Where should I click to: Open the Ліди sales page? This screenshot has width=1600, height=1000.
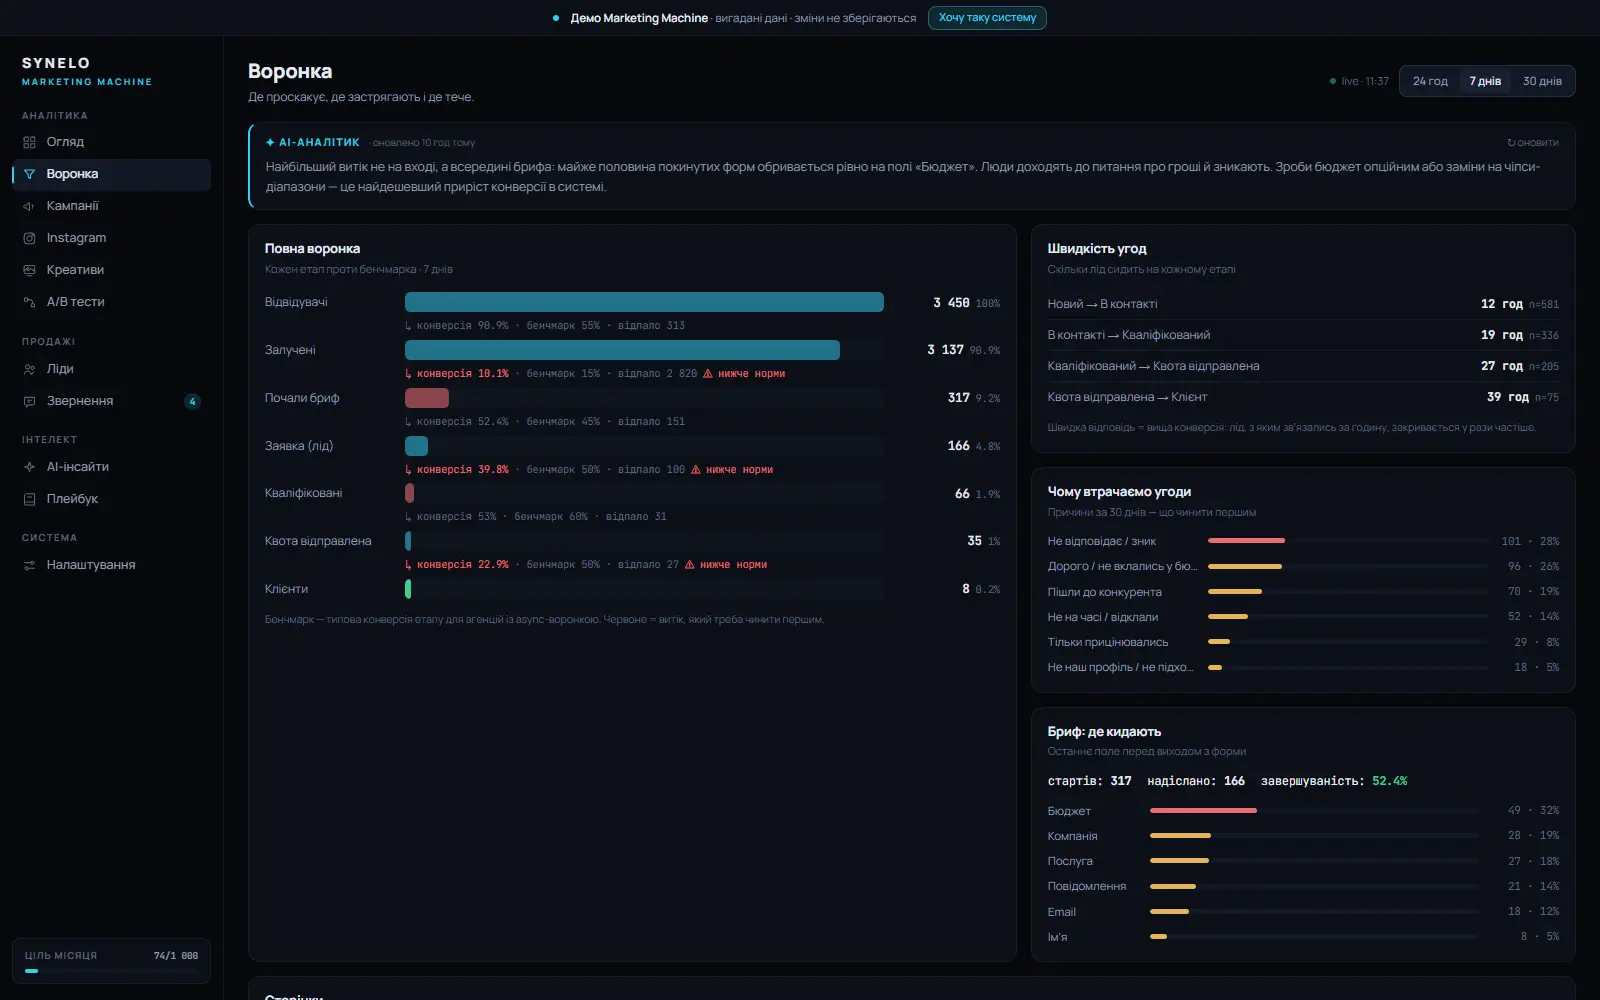(111, 369)
